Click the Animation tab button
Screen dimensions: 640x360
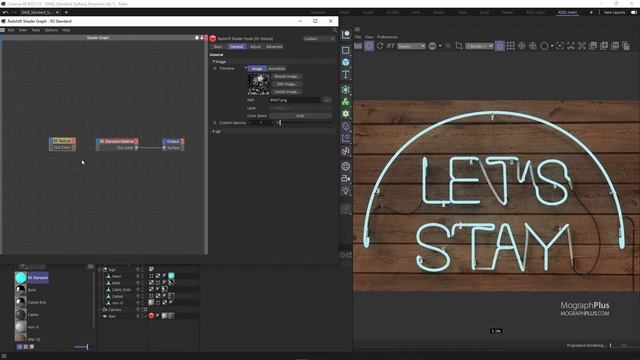point(277,69)
